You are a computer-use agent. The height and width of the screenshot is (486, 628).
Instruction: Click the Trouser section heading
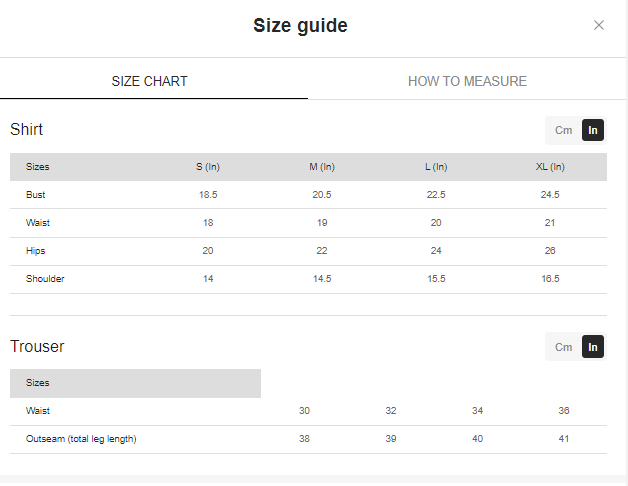coord(37,347)
